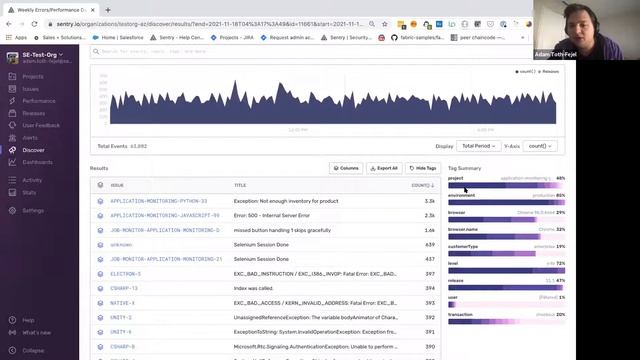Screen dimensions: 640x360
Task: Zoom page via magnifier icon in address bar
Action: [372, 24]
